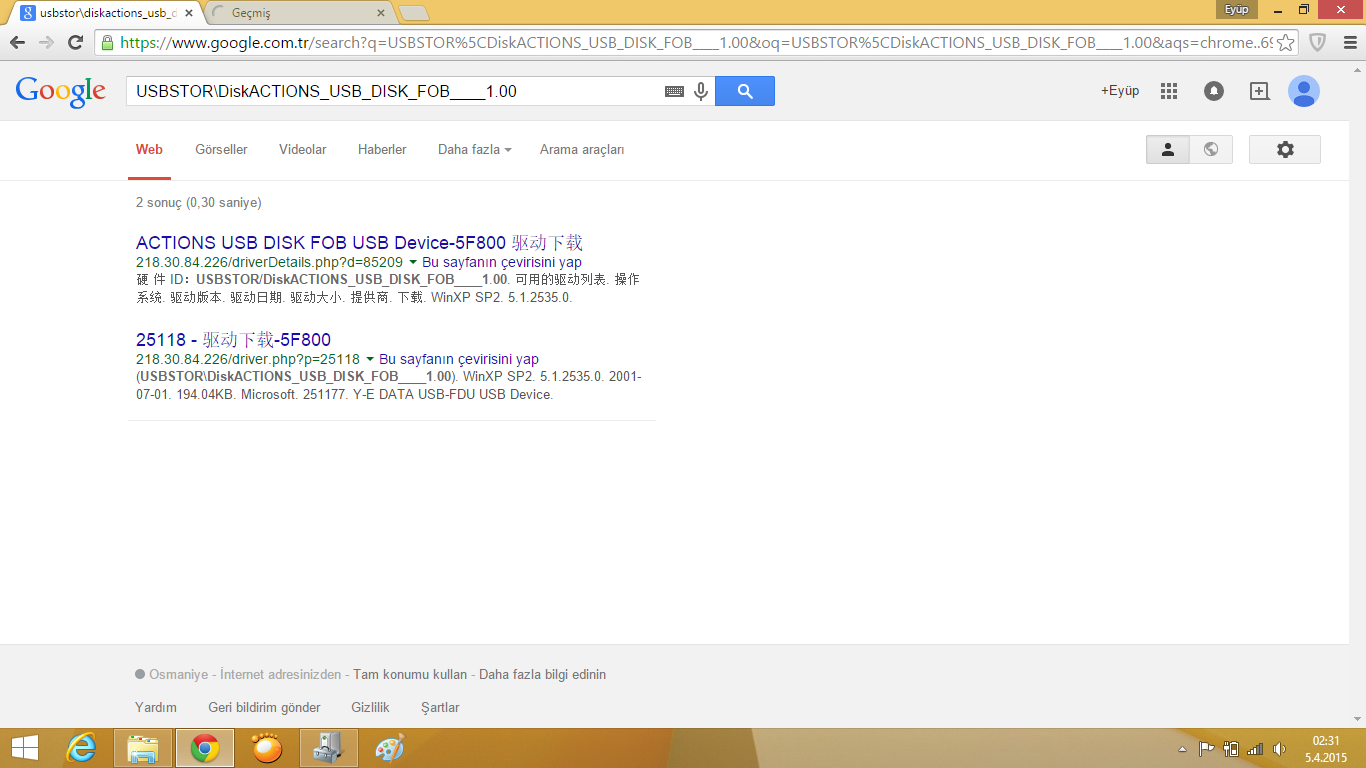Switch to Videolar results
This screenshot has height=768, width=1366.
(303, 150)
